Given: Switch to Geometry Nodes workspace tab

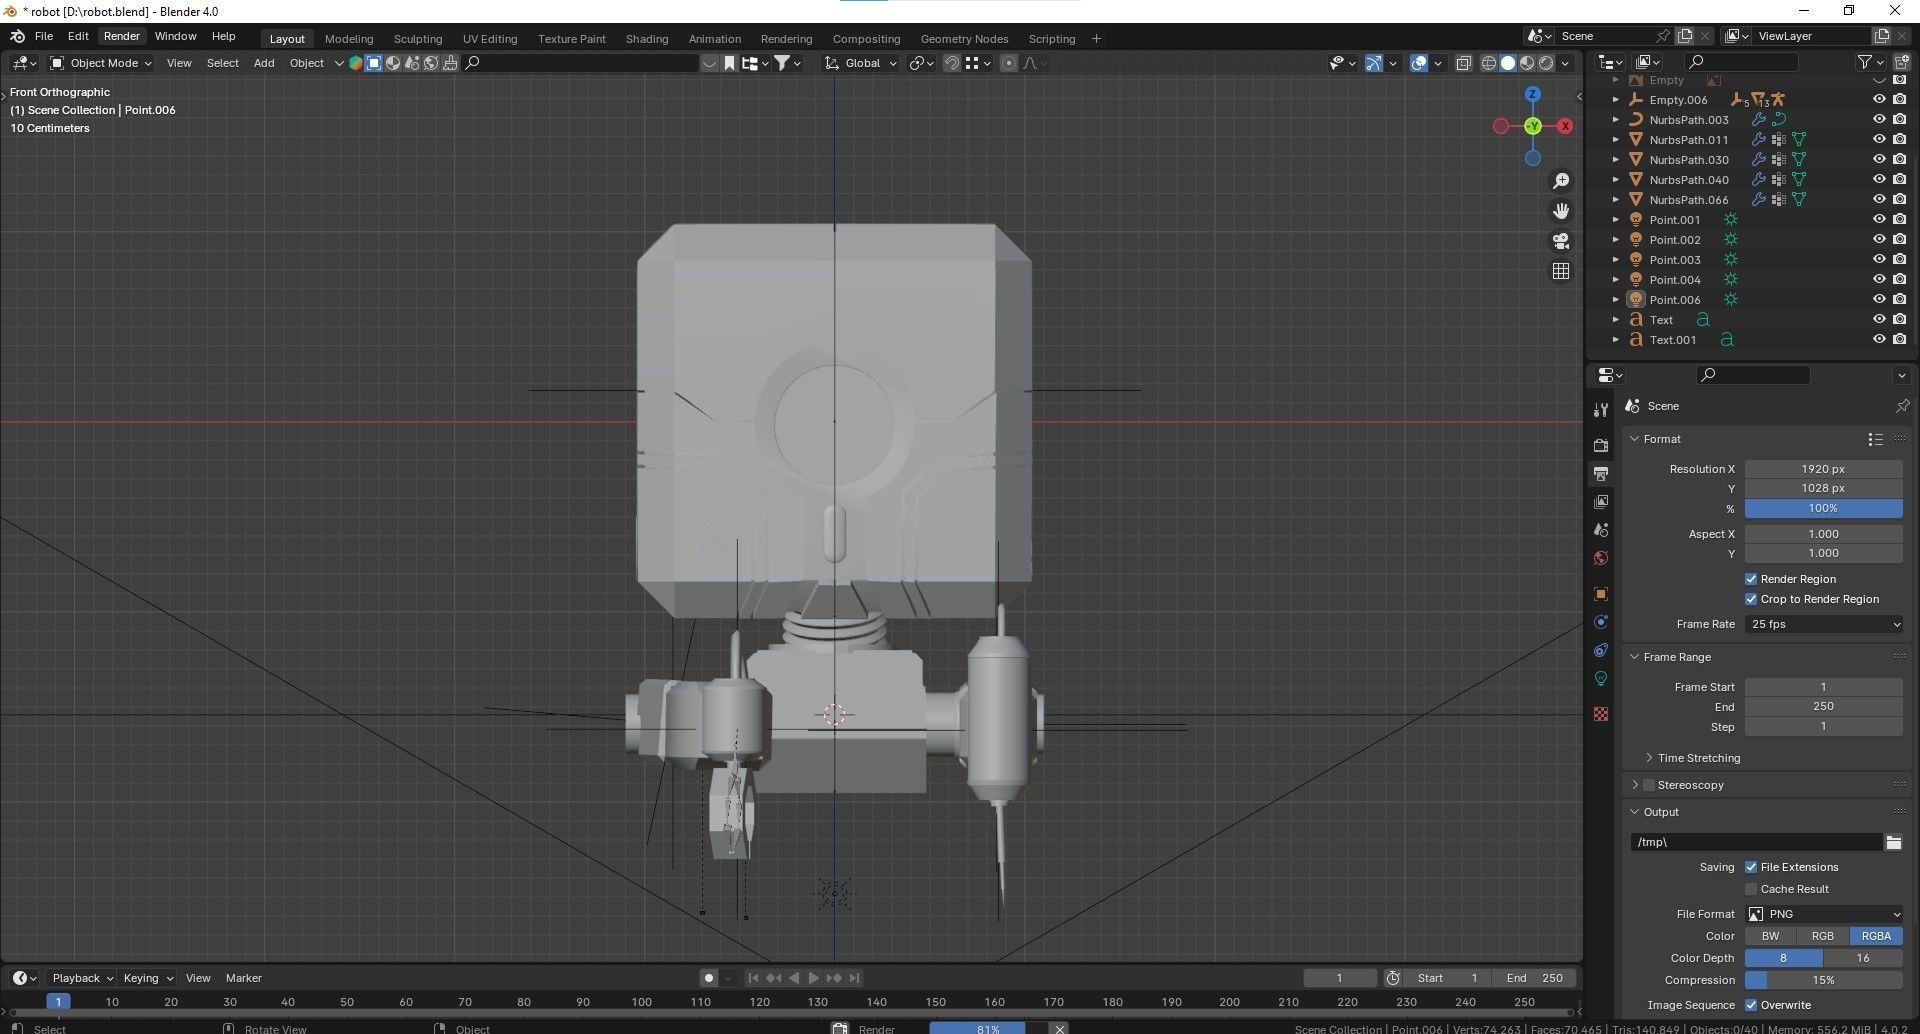Looking at the screenshot, I should [x=964, y=39].
